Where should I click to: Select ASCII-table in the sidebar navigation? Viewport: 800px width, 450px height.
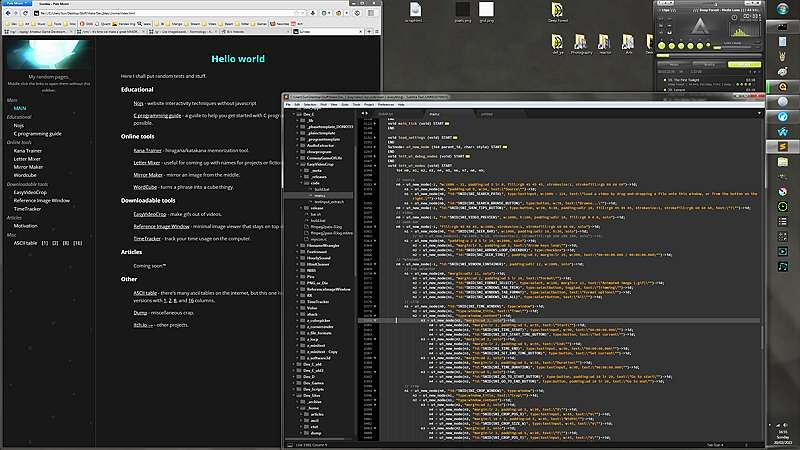[26, 243]
